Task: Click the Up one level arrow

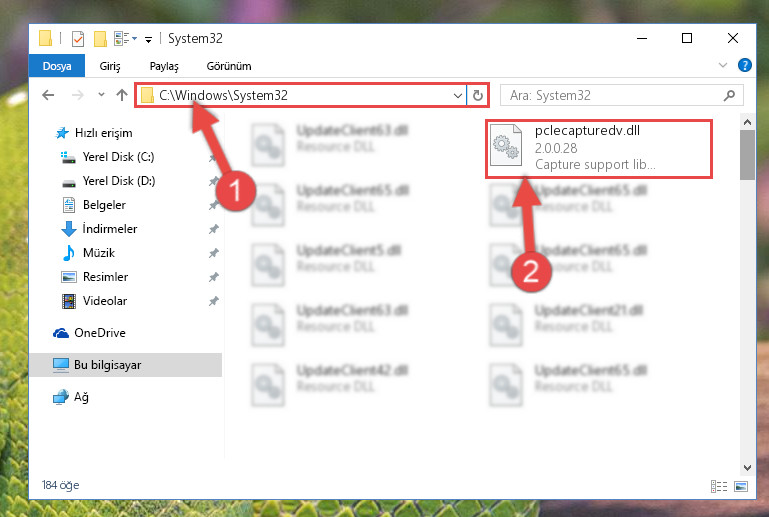Action: (122, 95)
